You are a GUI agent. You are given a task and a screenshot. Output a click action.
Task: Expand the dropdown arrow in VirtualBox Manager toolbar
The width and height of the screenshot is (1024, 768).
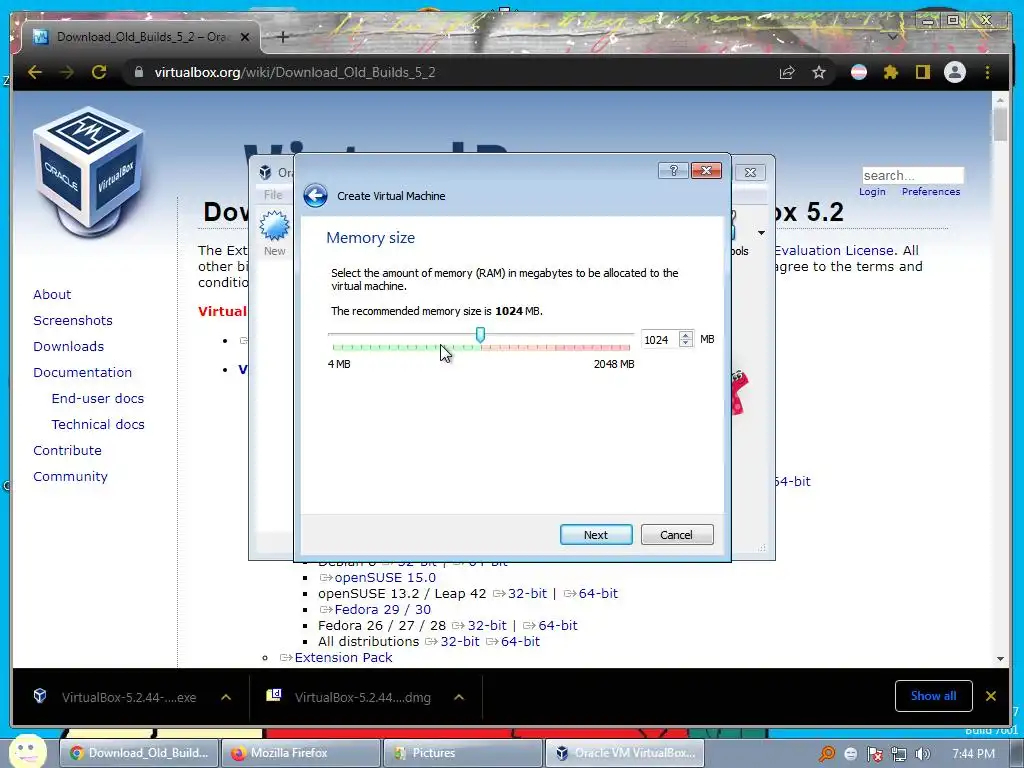[x=761, y=233]
